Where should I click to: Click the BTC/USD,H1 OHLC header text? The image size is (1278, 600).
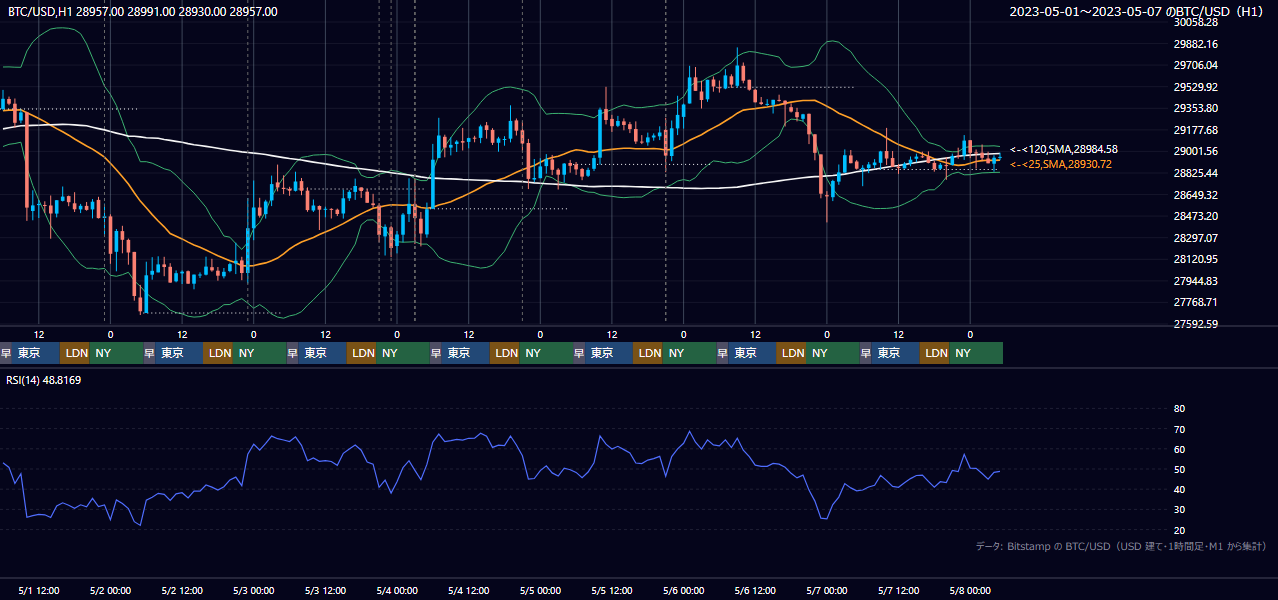tap(143, 11)
